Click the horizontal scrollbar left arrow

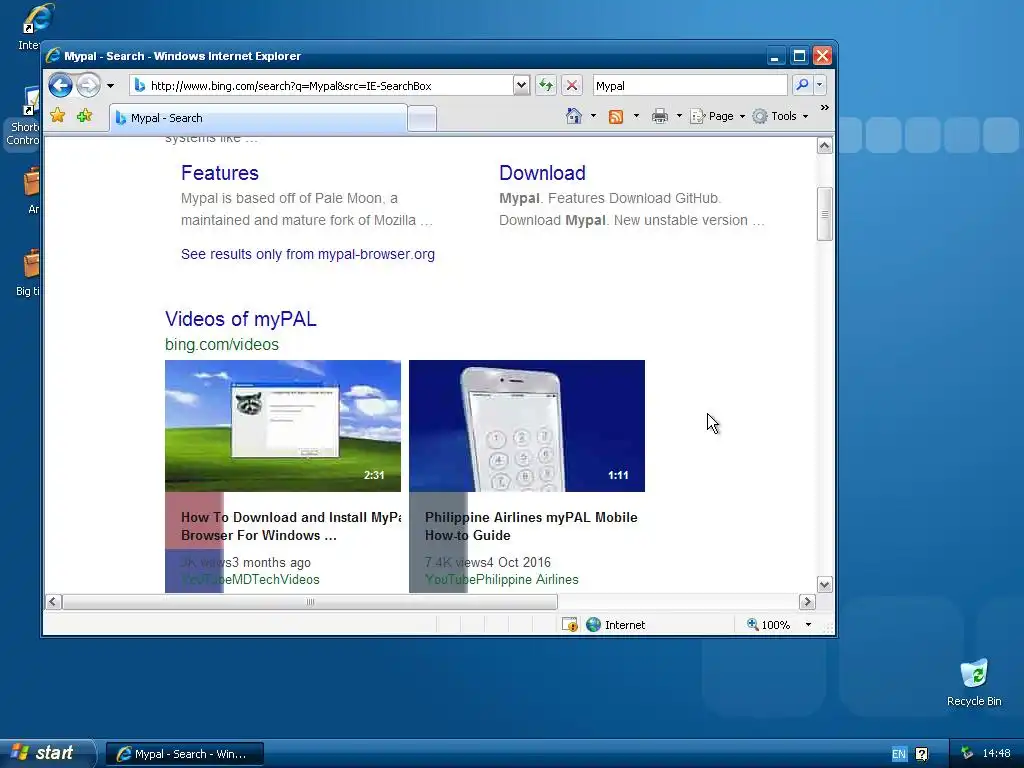54,601
